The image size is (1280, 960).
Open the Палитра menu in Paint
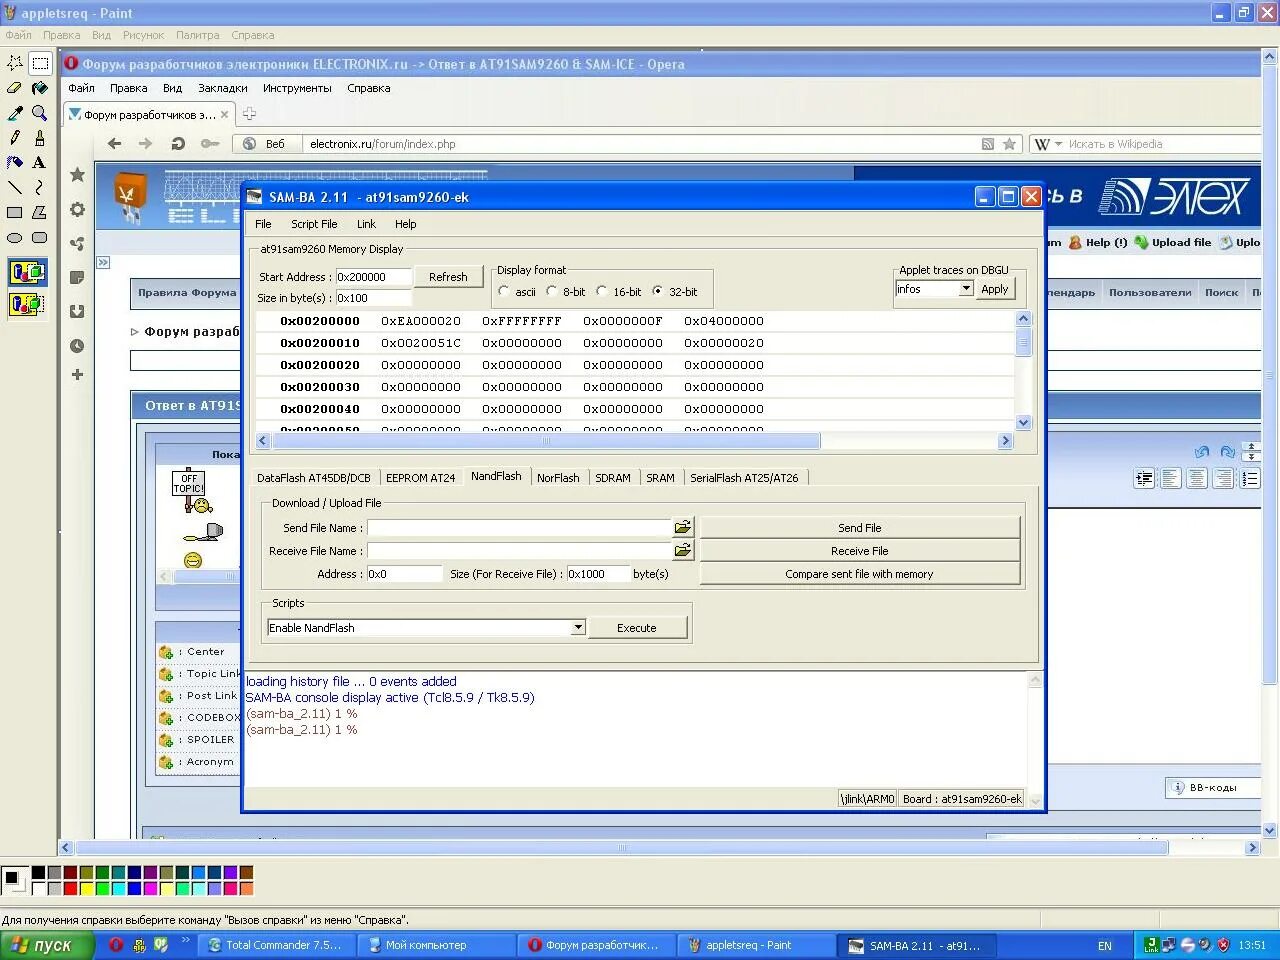(197, 35)
